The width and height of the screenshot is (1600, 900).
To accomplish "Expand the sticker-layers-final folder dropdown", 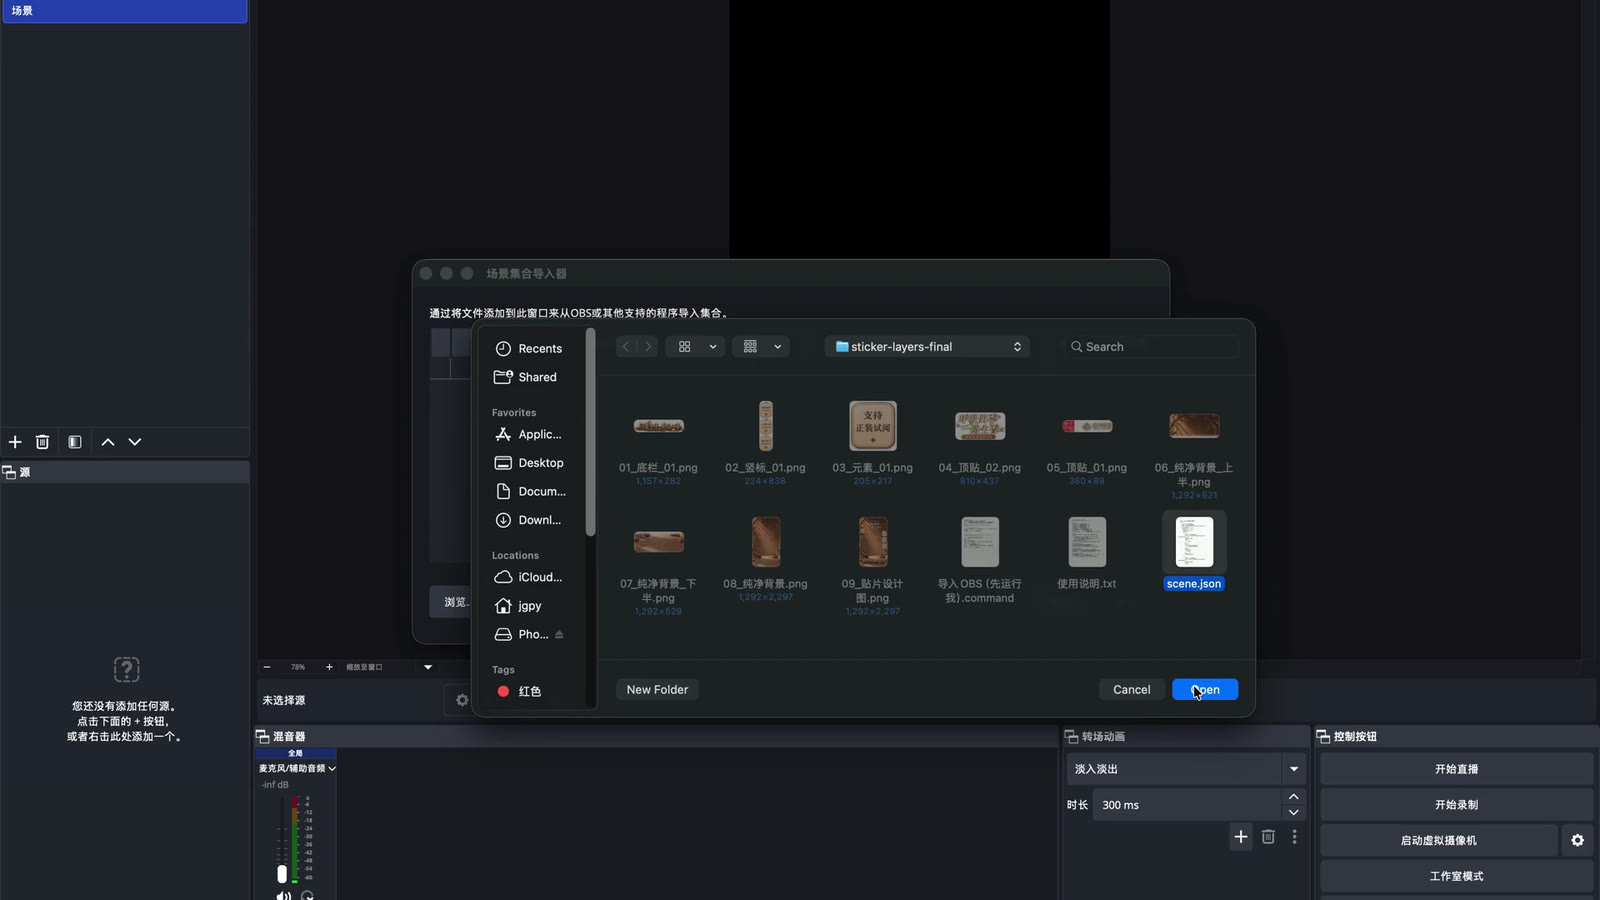I will point(927,347).
